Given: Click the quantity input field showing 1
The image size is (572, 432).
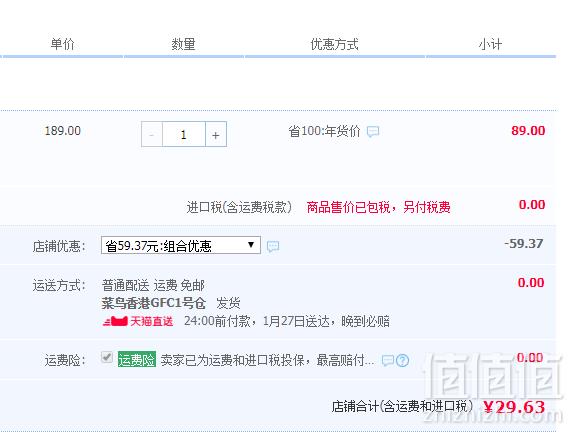Looking at the screenshot, I should (x=184, y=135).
